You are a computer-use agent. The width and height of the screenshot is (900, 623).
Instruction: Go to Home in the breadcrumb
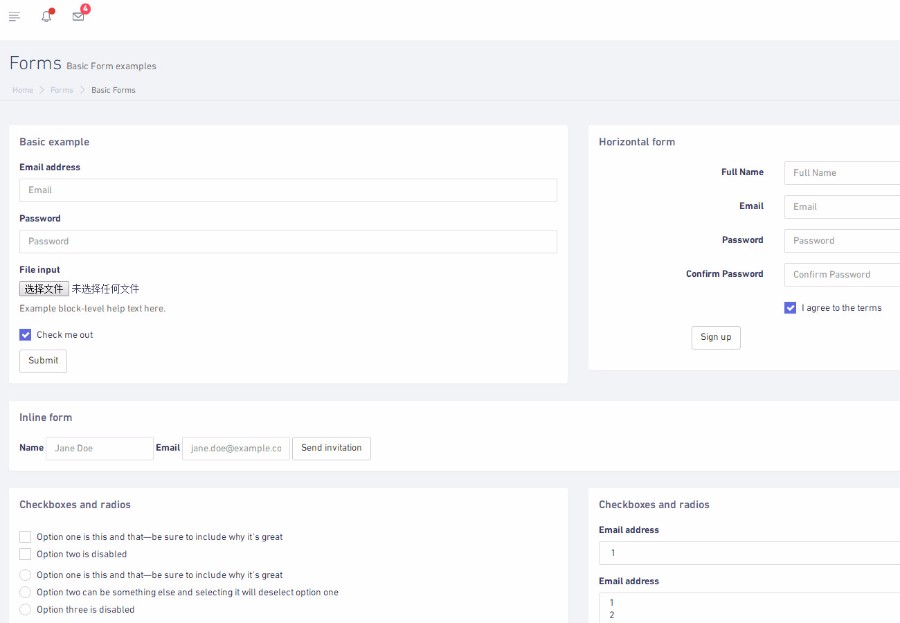[23, 90]
